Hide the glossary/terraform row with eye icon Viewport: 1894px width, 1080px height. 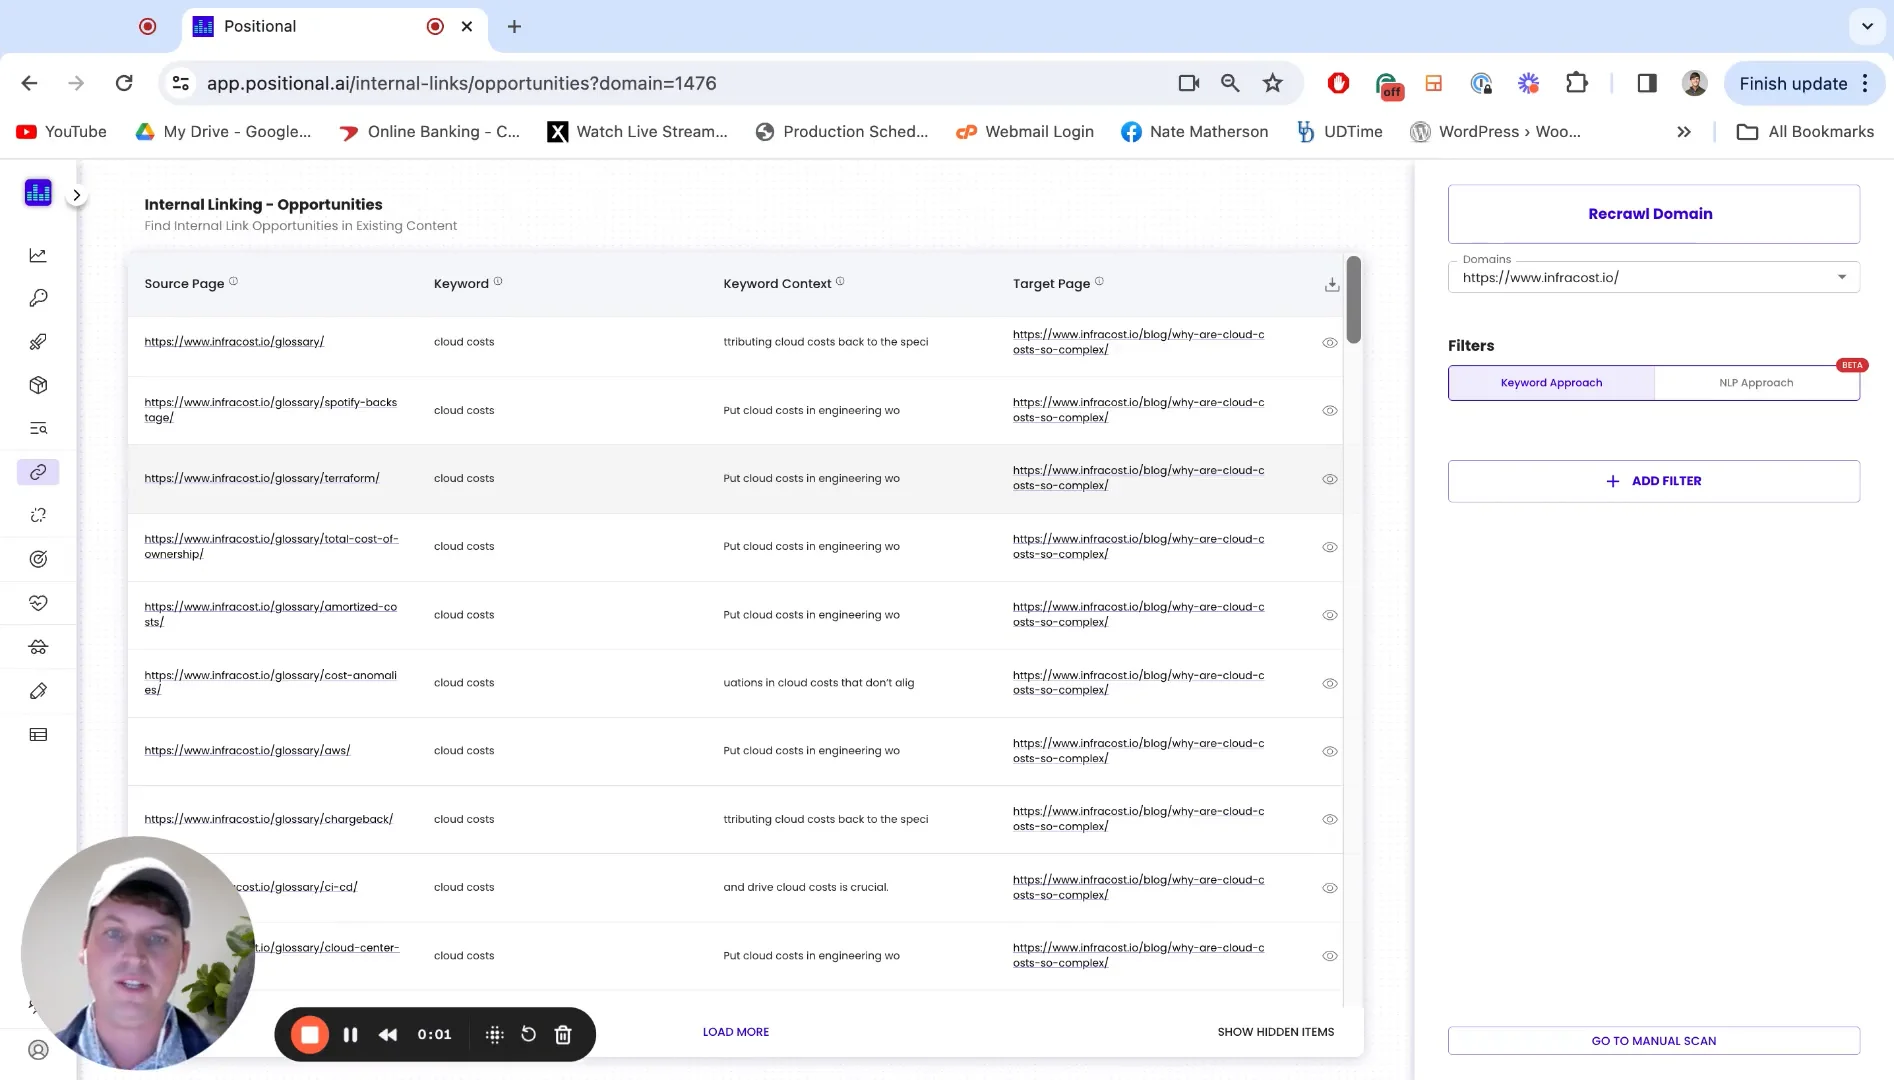1329,479
